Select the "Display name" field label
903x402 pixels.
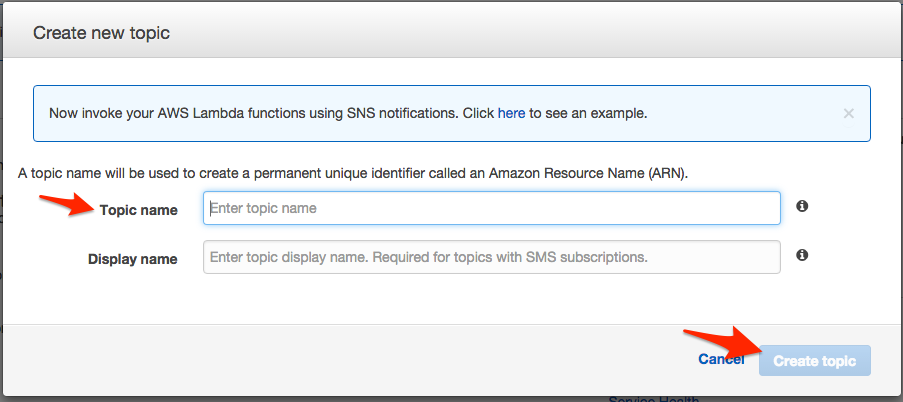tap(132, 259)
